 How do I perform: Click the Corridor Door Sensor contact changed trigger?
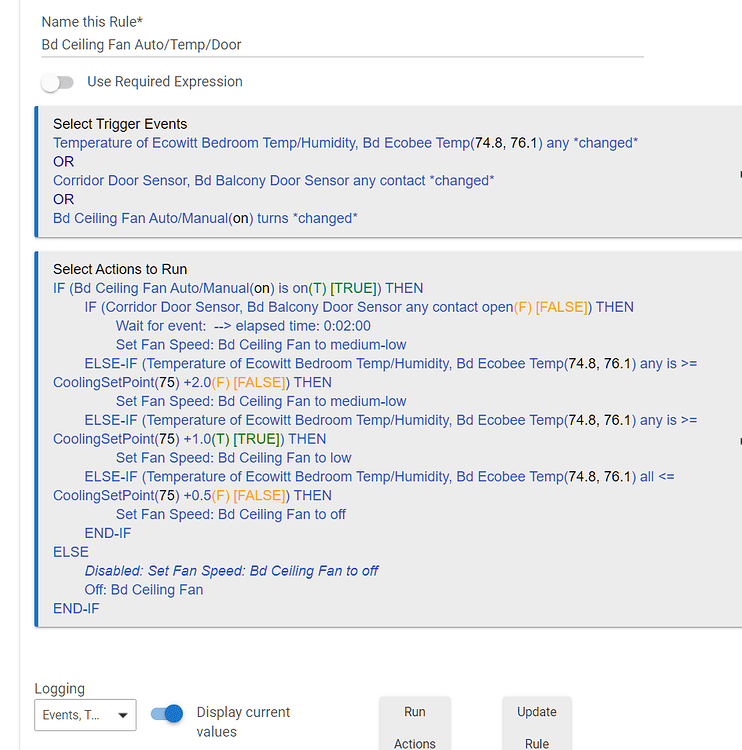point(273,181)
